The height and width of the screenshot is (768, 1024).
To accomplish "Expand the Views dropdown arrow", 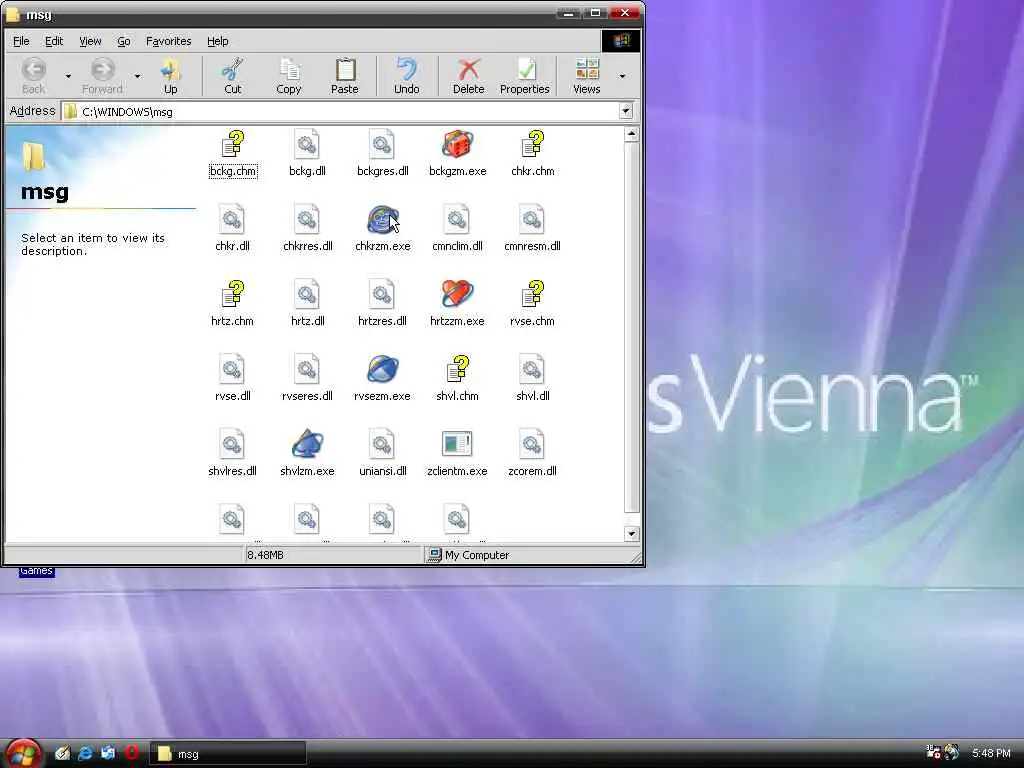I will click(x=622, y=76).
